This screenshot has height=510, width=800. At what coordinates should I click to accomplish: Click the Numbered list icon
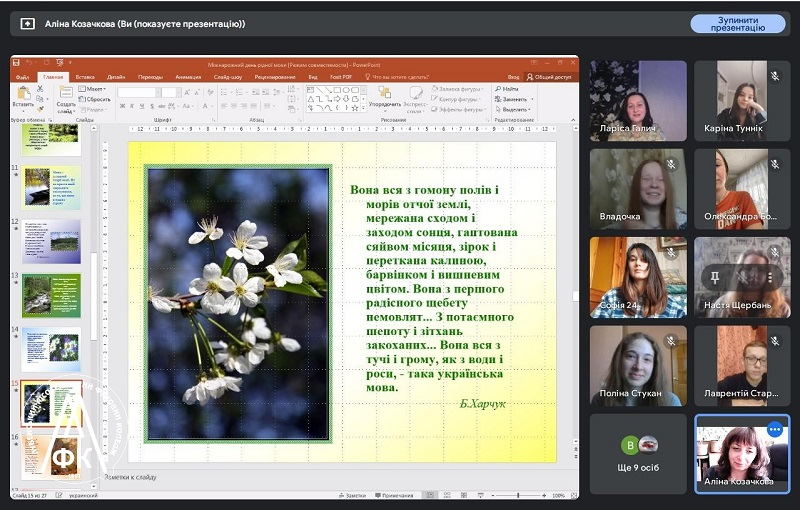coord(239,92)
